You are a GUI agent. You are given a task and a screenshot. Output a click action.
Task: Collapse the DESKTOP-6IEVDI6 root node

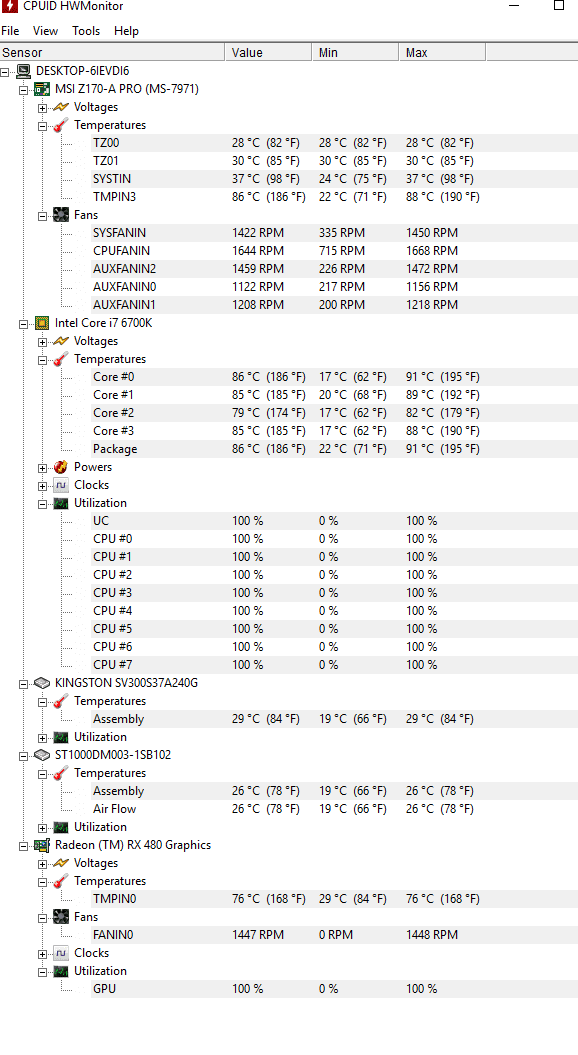point(5,71)
